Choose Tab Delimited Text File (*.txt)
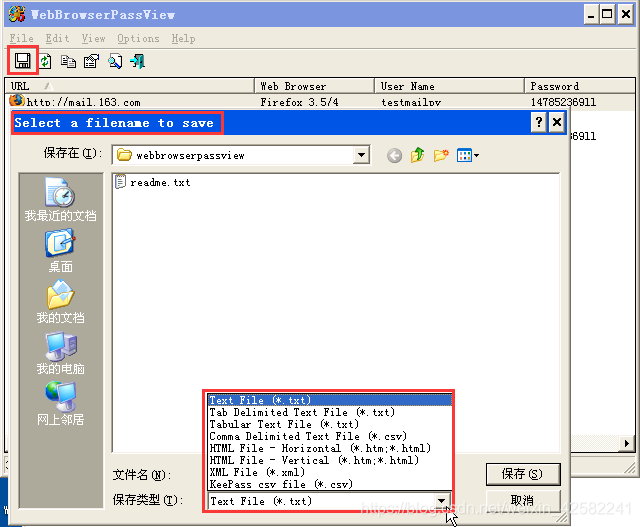640x527 pixels. click(x=330, y=412)
